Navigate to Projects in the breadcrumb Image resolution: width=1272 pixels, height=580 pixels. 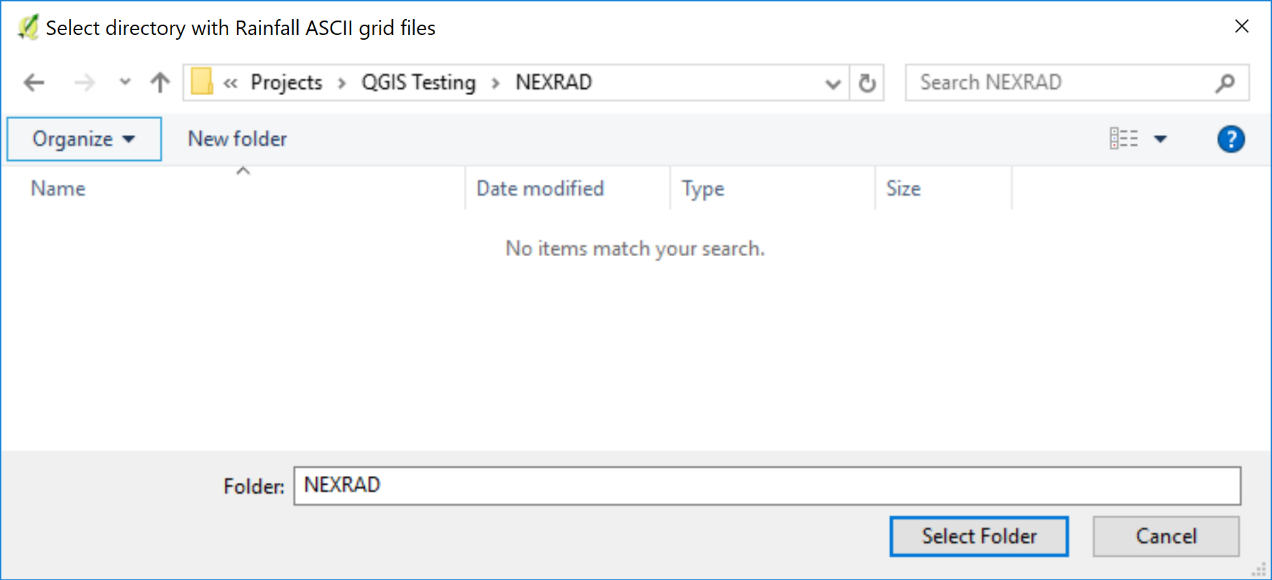[x=286, y=83]
